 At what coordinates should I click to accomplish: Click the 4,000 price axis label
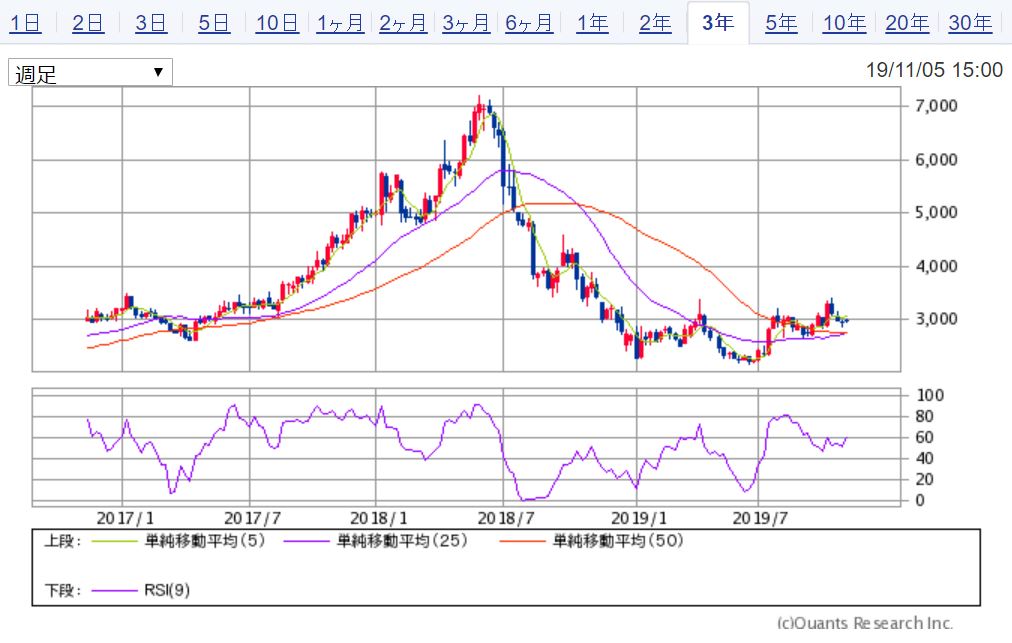(x=936, y=266)
